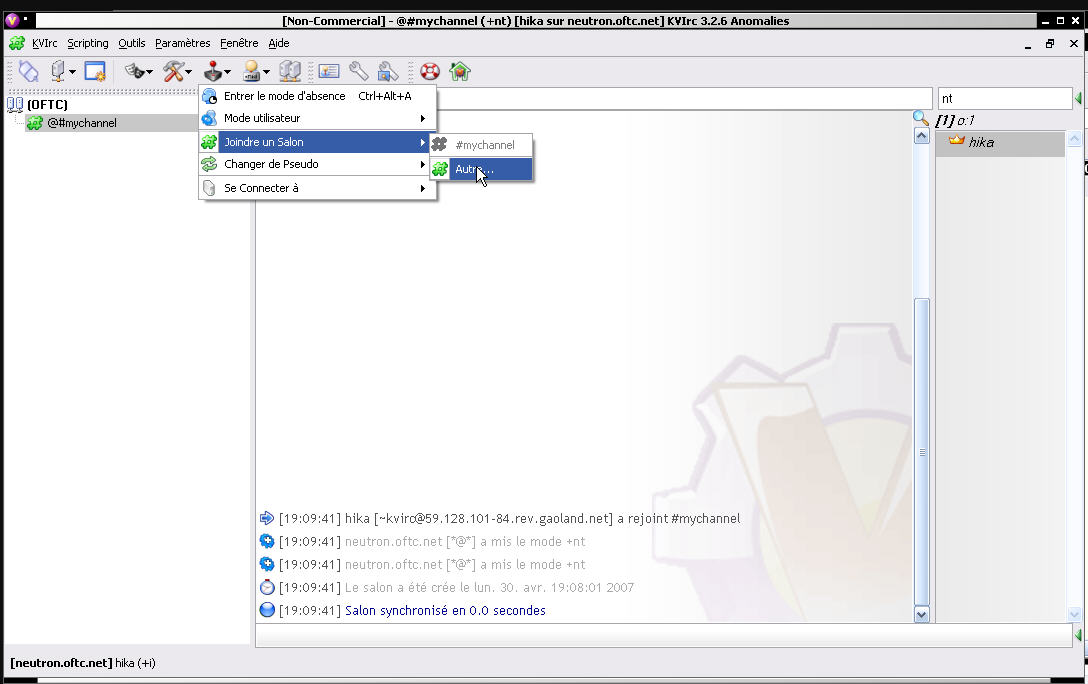The image size is (1088, 684).
Task: Click the message input box
Action: (x=663, y=635)
